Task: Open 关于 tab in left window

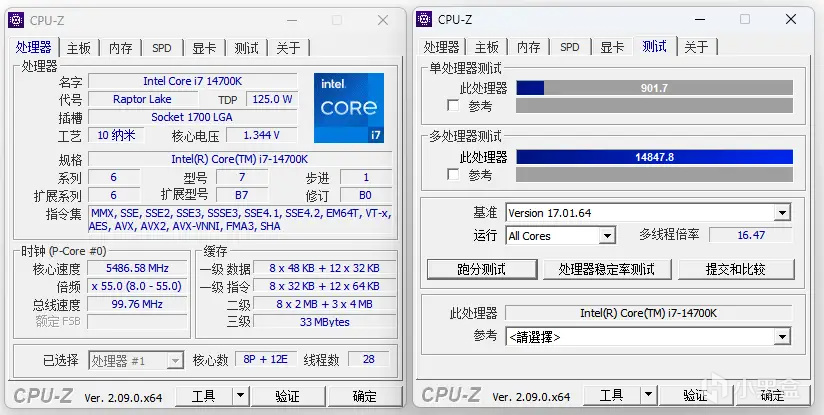Action: (289, 48)
